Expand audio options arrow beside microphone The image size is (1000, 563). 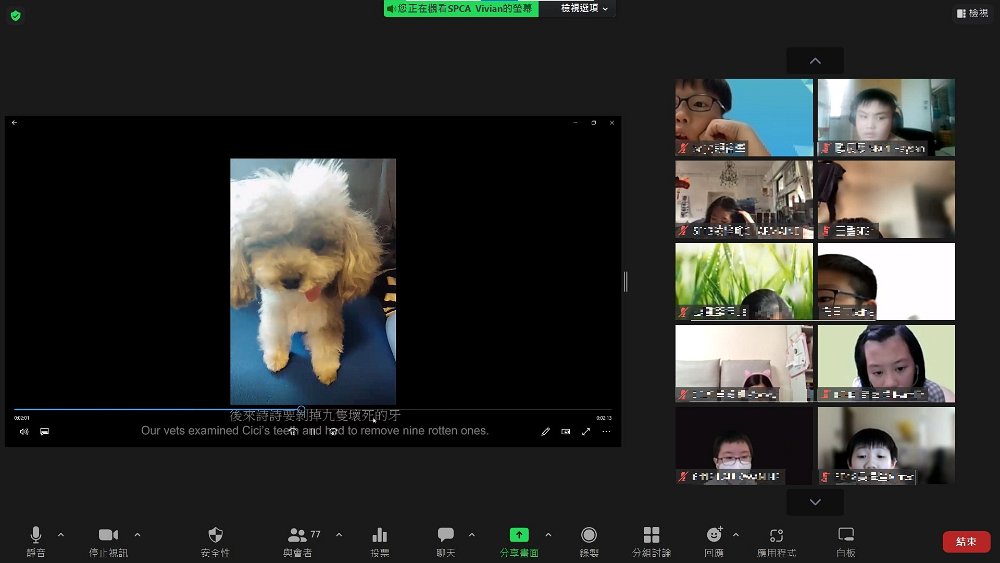tap(61, 534)
